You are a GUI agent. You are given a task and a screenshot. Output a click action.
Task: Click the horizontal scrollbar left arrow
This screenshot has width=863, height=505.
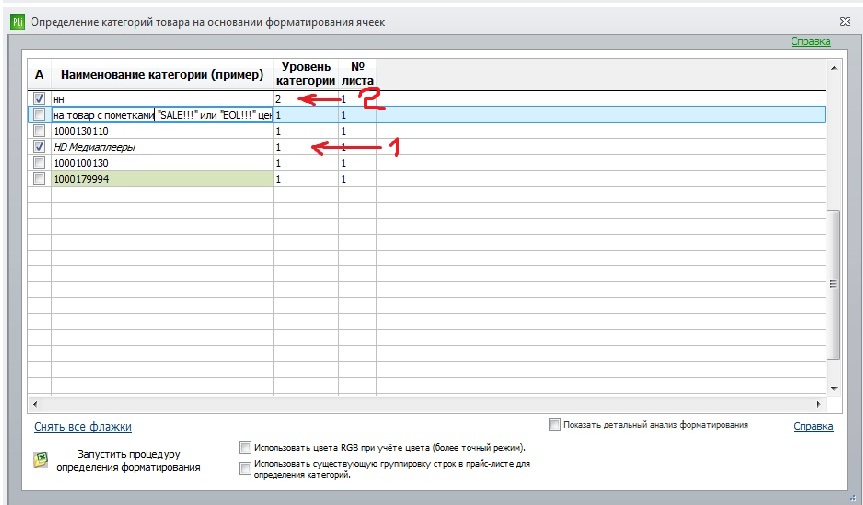[35, 404]
